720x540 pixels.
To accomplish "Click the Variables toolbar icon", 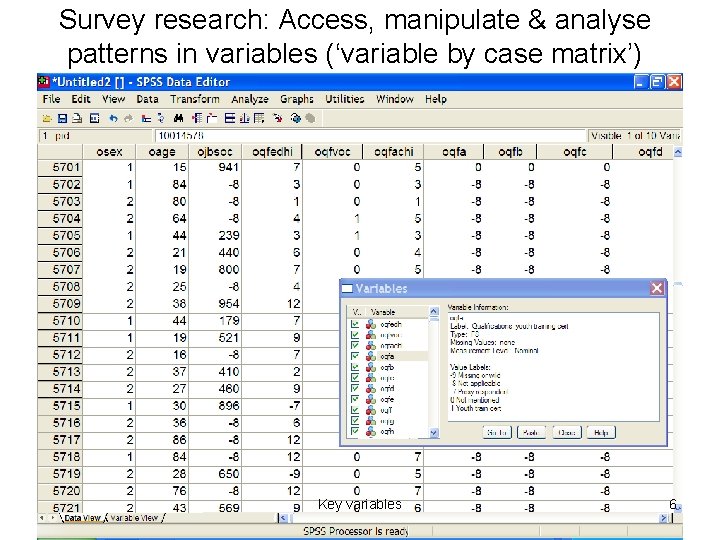I will 161,118.
